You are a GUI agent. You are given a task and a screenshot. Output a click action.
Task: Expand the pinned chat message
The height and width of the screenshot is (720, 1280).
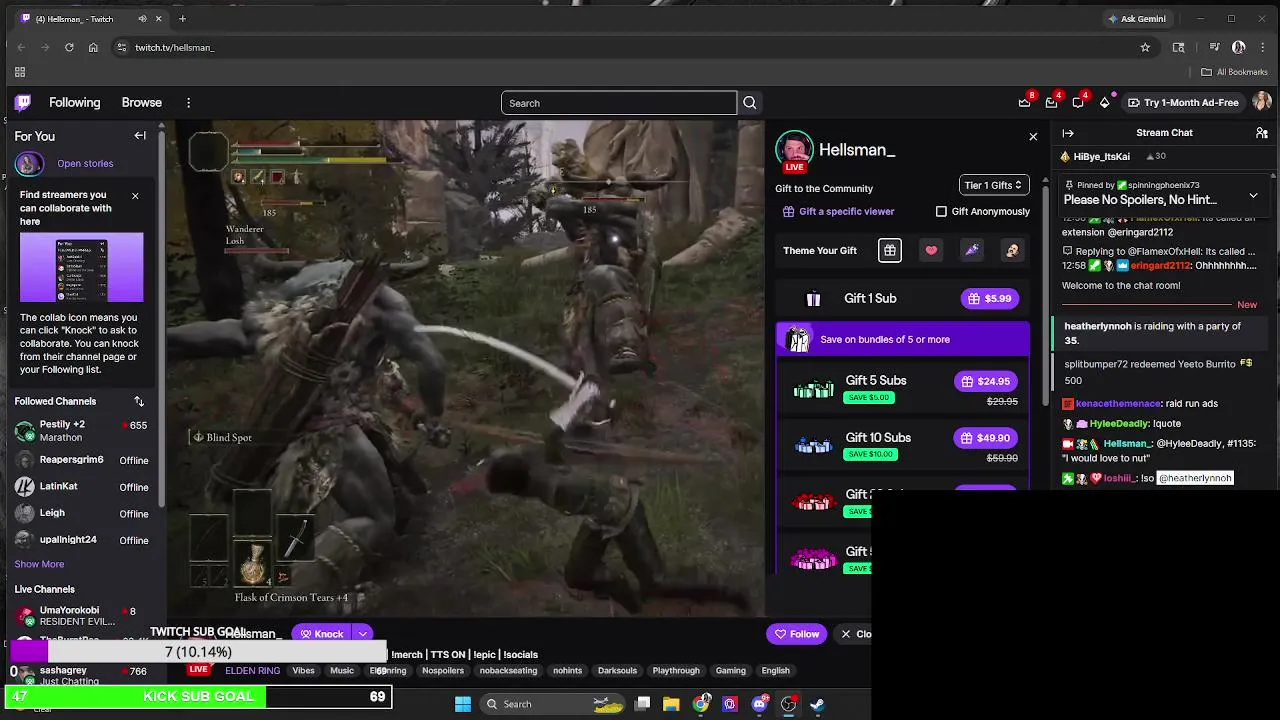[1253, 195]
